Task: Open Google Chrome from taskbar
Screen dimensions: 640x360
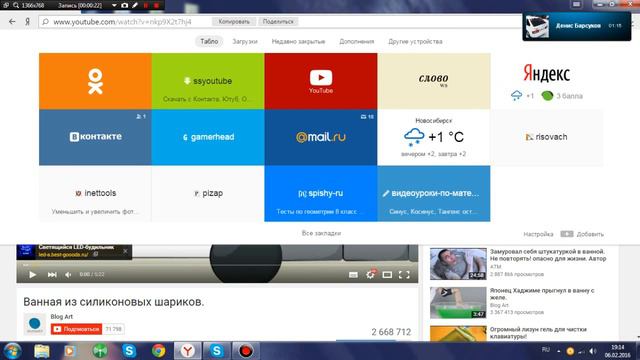Action: [158, 351]
